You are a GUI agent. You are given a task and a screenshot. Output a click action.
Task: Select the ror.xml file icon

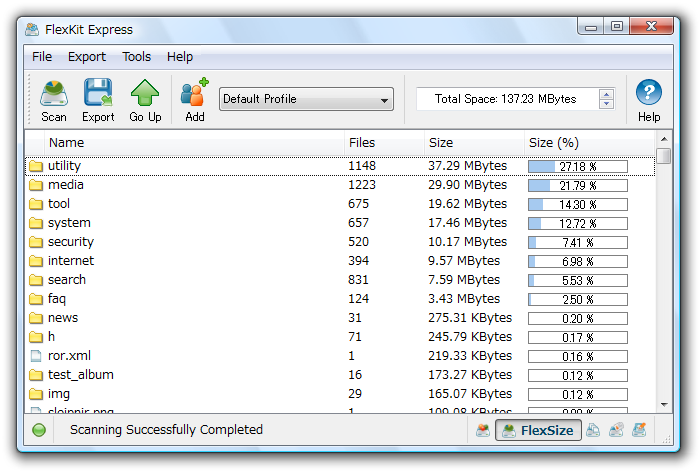pos(36,356)
